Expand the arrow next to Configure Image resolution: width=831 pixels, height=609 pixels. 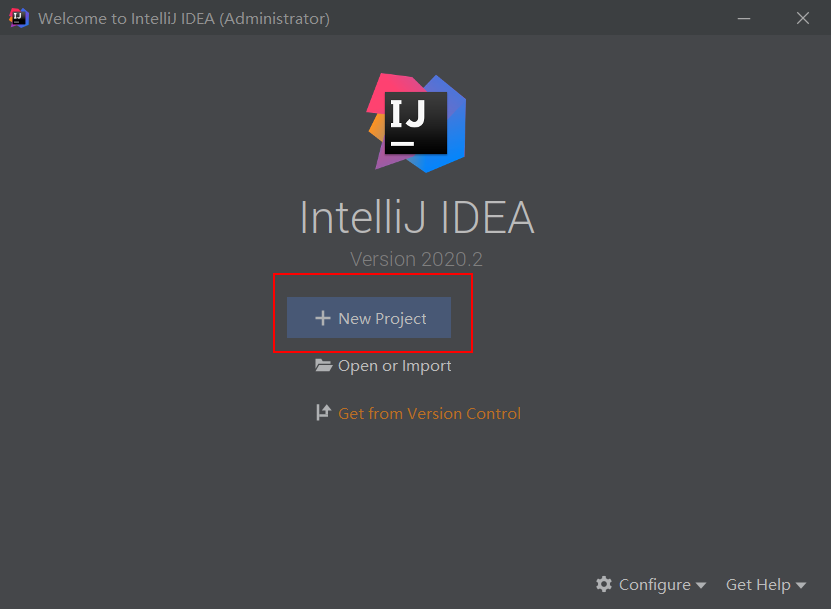click(701, 585)
